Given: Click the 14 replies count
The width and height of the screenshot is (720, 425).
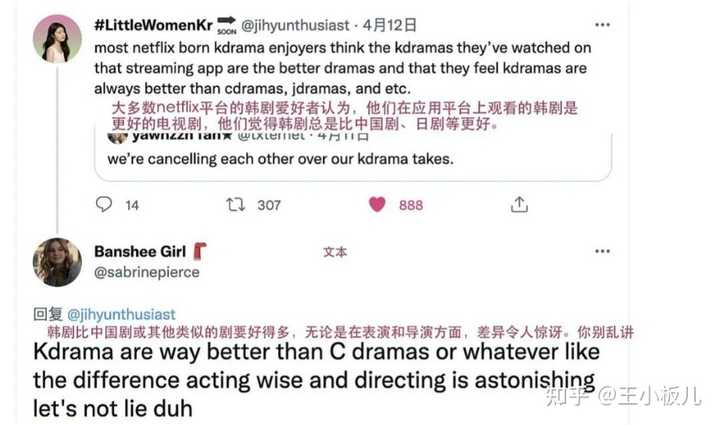Looking at the screenshot, I should [132, 205].
